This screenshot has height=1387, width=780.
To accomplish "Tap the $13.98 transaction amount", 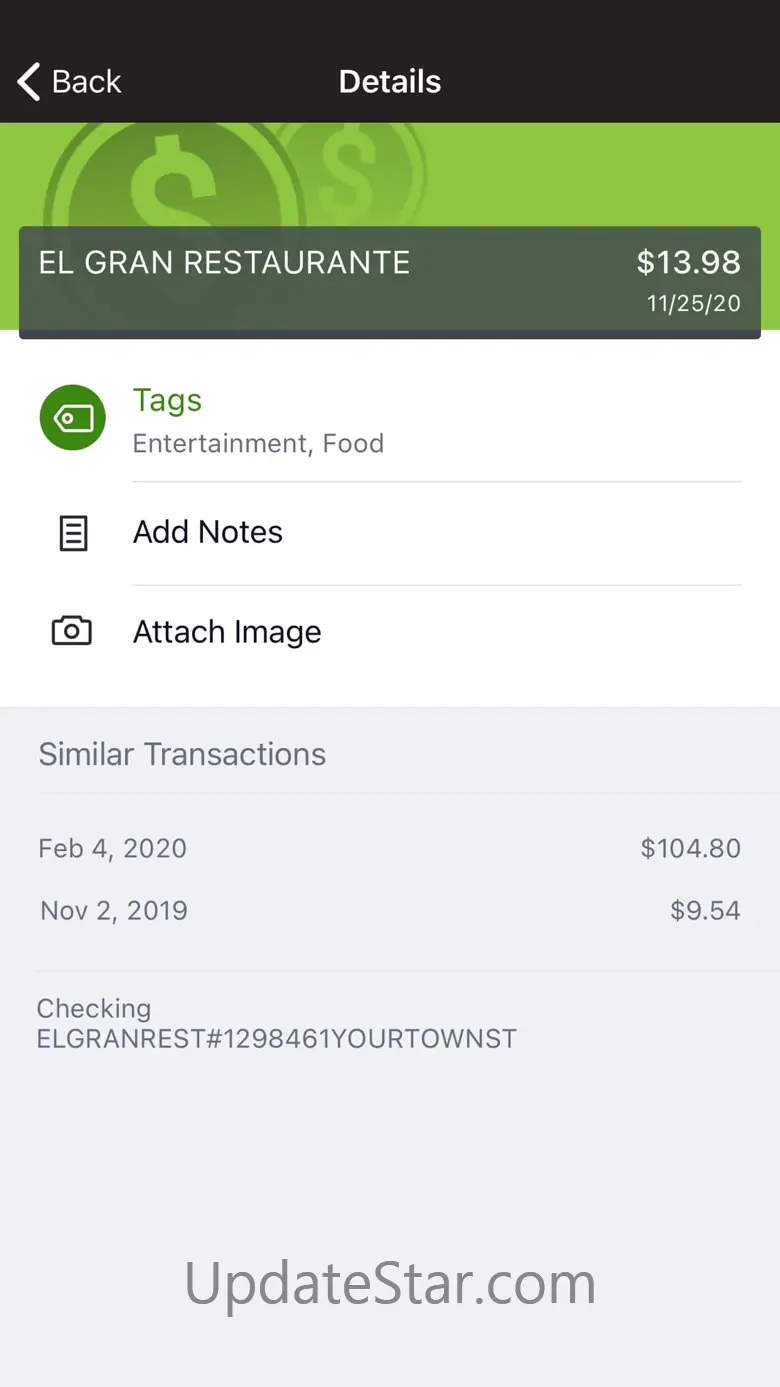I will [x=688, y=263].
